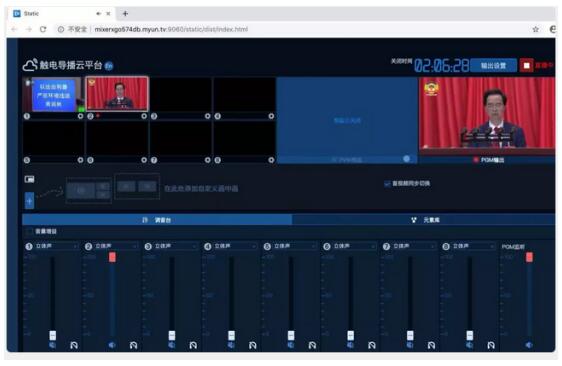Open settings gear of input source 4
This screenshot has height=366, width=562.
tap(271, 116)
